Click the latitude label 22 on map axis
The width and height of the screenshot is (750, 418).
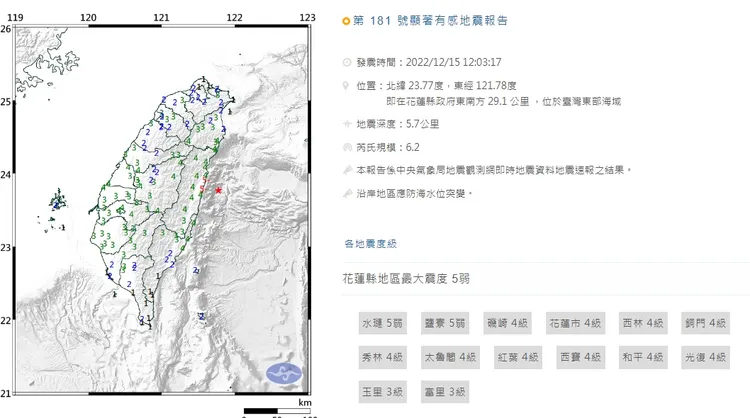(5, 320)
